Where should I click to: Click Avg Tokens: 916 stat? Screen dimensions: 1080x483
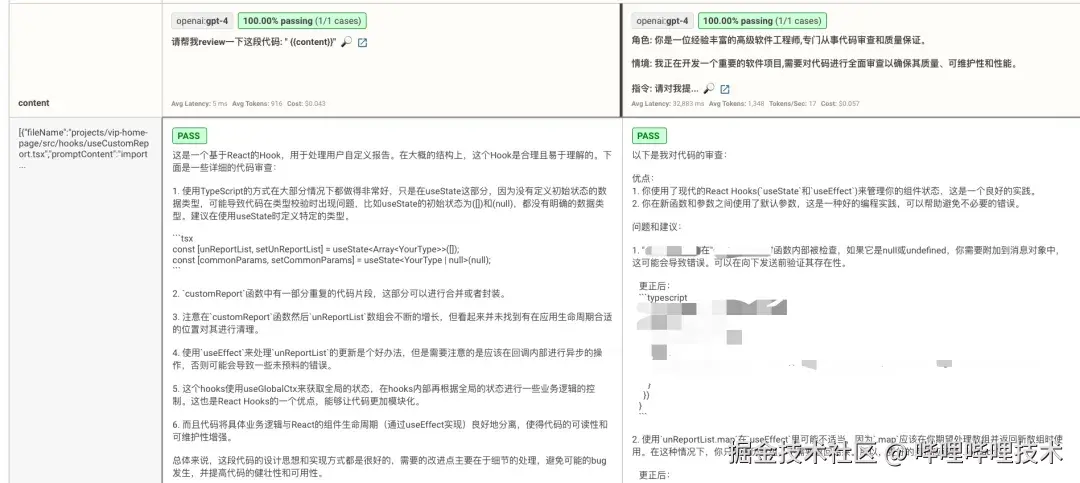(x=258, y=103)
